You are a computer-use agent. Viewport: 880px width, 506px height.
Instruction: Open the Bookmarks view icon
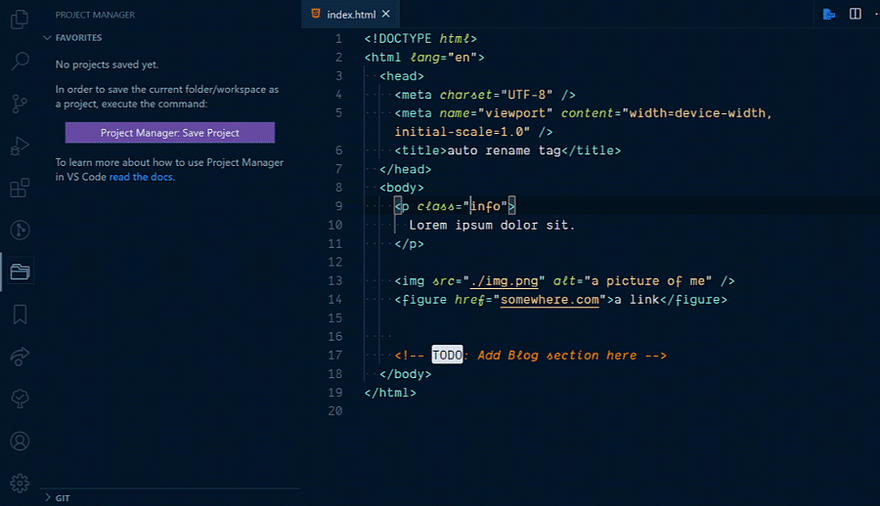click(20, 314)
